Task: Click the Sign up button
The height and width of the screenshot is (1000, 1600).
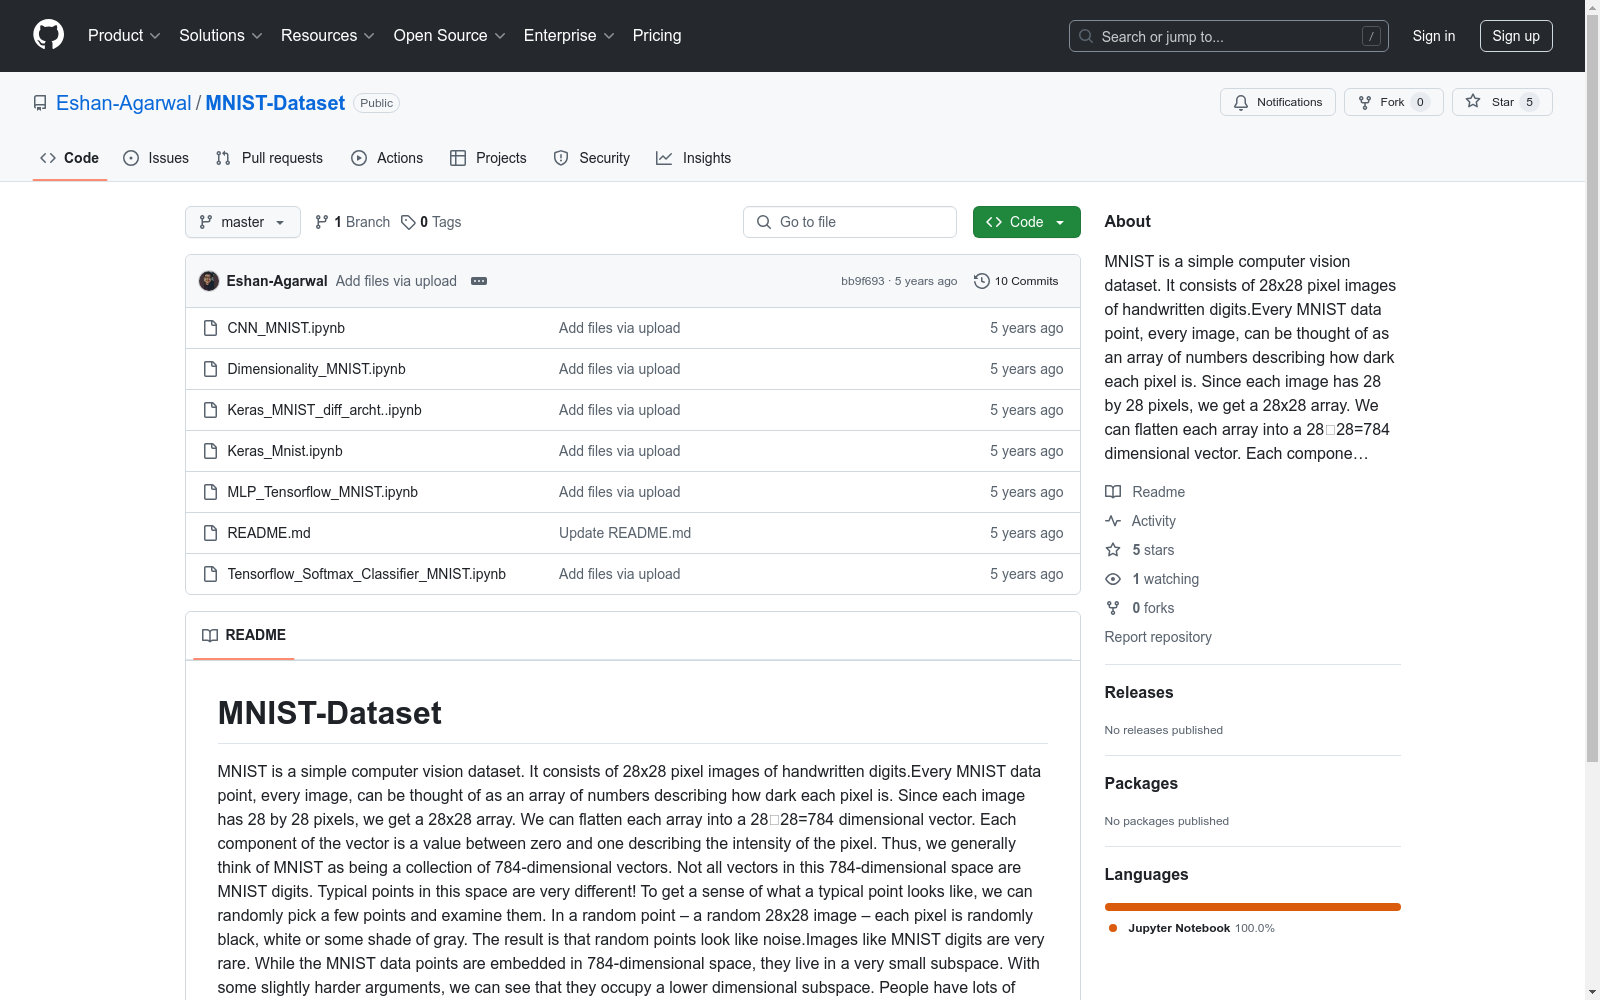Action: point(1516,36)
